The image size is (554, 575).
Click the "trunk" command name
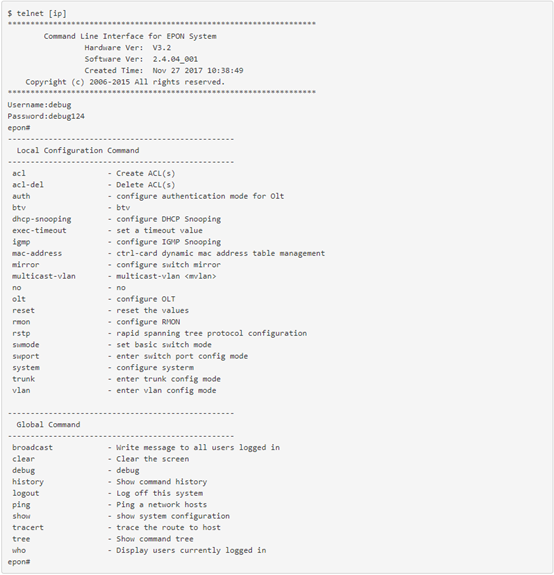[x=23, y=379]
